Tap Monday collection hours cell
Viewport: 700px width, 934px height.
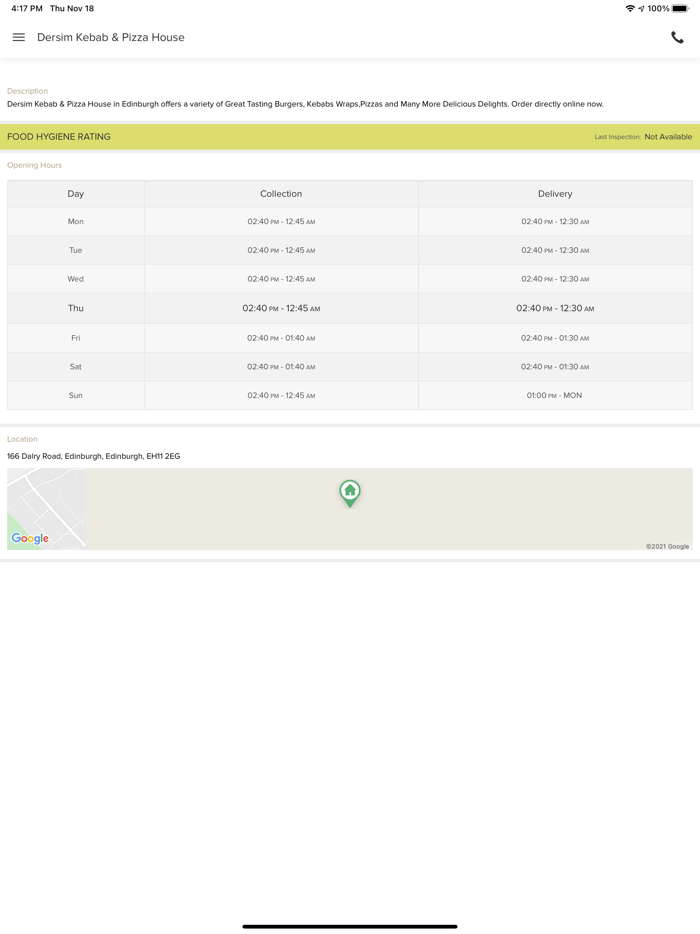click(x=281, y=222)
